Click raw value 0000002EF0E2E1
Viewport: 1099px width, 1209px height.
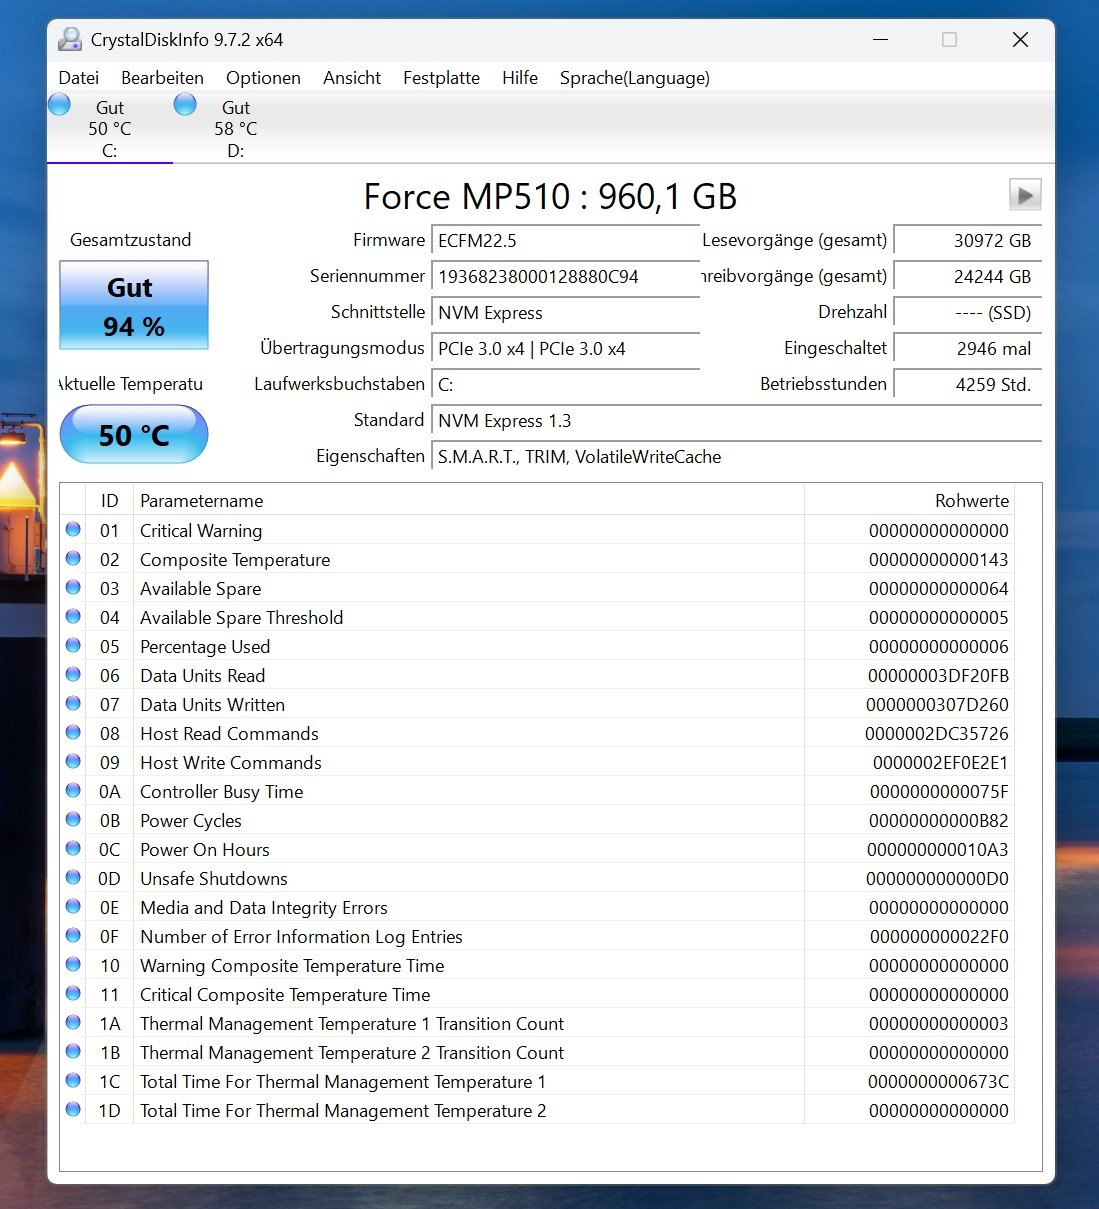940,763
